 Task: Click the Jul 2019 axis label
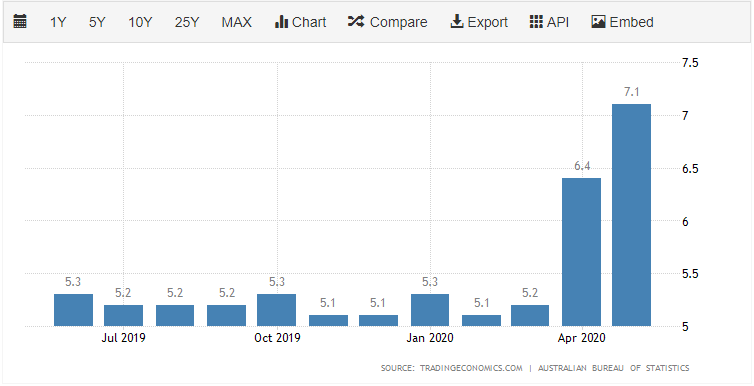click(x=123, y=338)
